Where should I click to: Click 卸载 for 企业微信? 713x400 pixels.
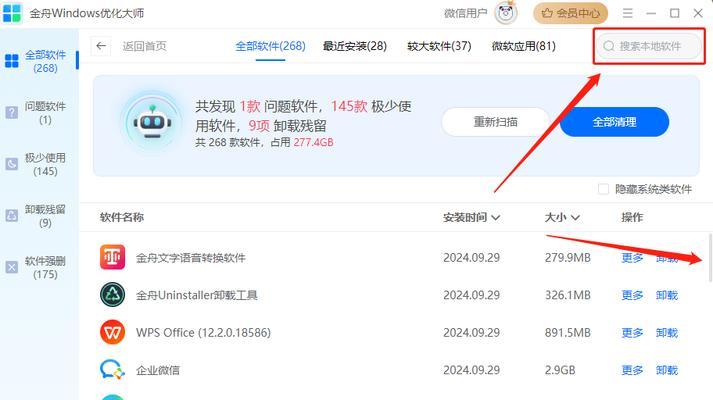667,370
